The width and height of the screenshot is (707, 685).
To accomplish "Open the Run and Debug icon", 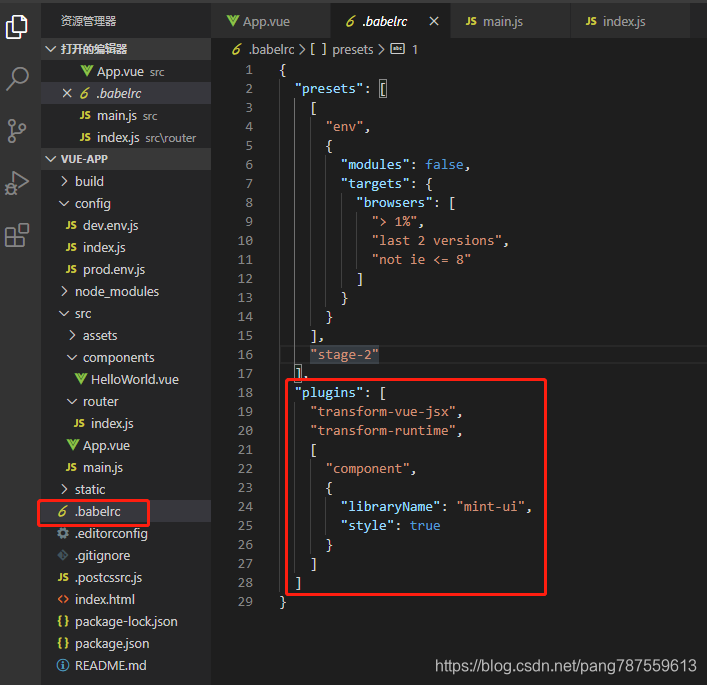I will pyautogui.click(x=17, y=183).
